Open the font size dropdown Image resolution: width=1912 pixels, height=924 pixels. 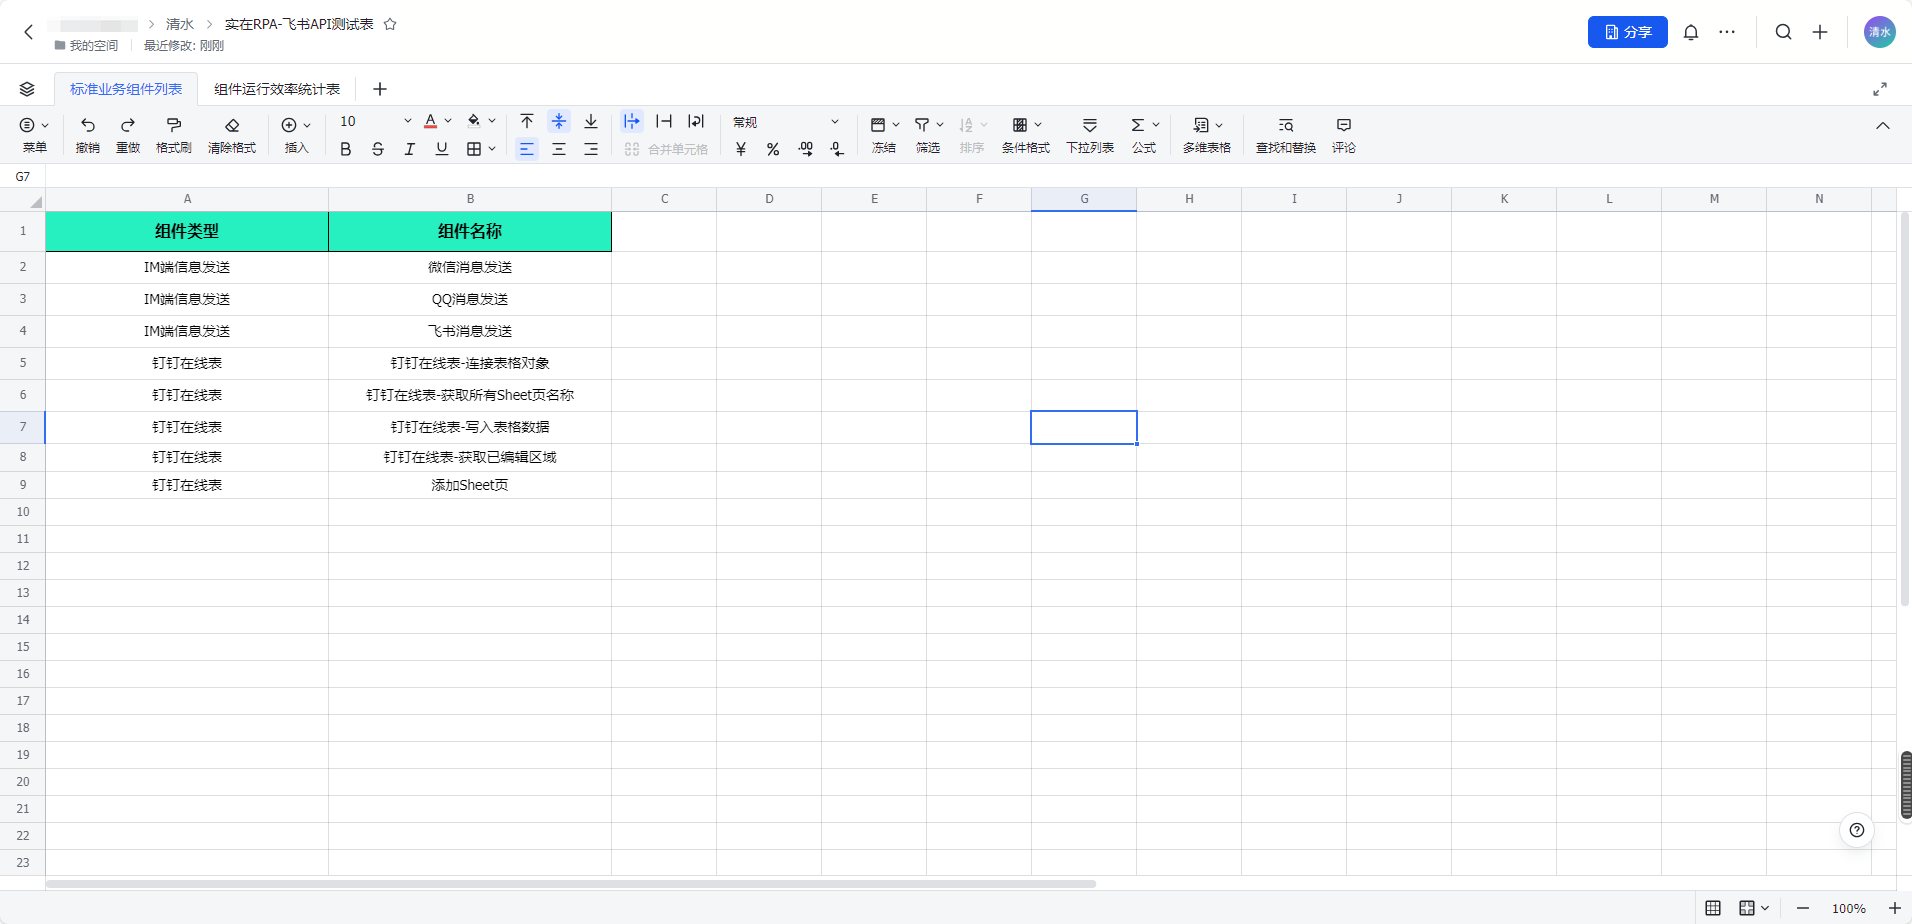(x=407, y=122)
